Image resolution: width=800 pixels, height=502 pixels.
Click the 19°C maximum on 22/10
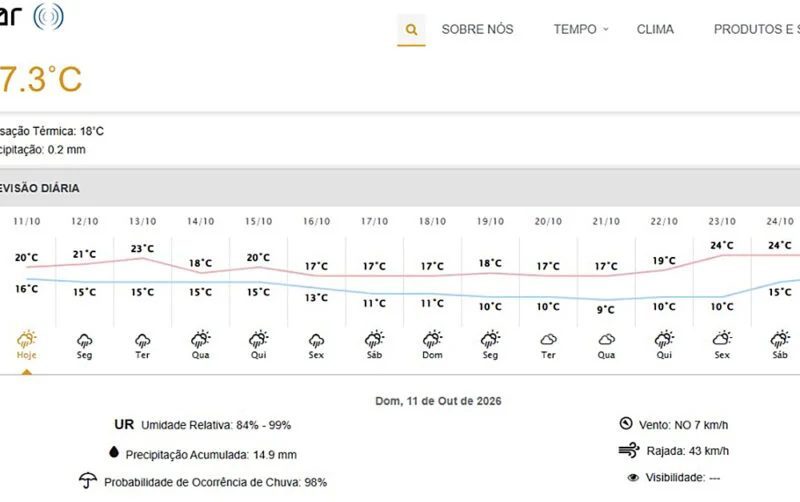pos(664,261)
